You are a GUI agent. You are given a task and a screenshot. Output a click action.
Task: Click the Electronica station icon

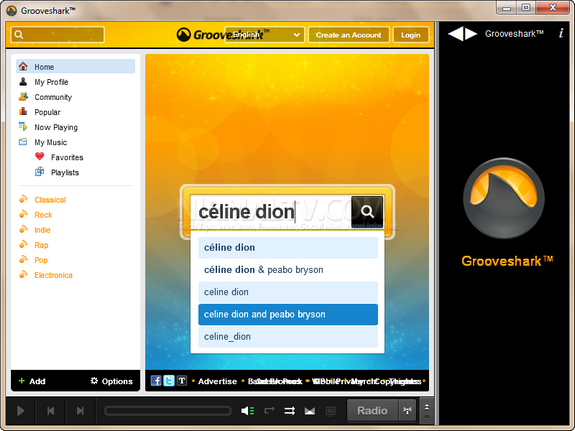pyautogui.click(x=23, y=274)
